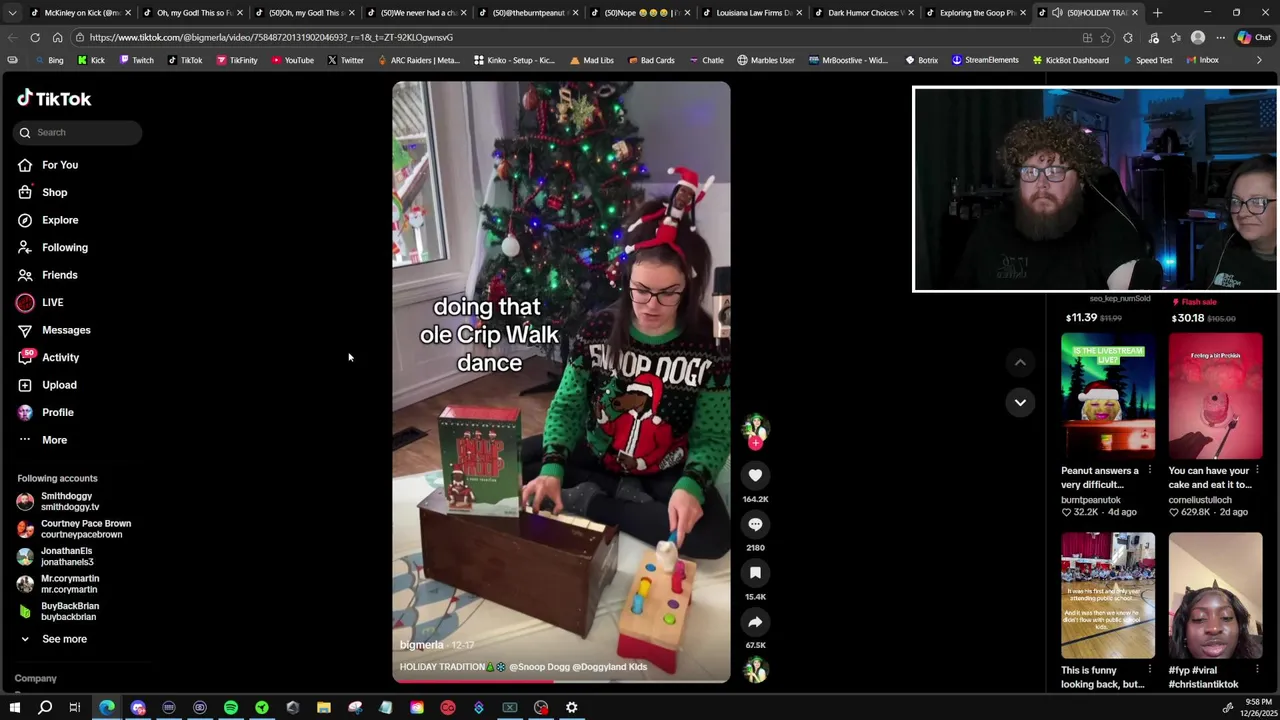1280x720 pixels.
Task: Switch to Louisiana Law Firms tab
Action: pyautogui.click(x=750, y=13)
